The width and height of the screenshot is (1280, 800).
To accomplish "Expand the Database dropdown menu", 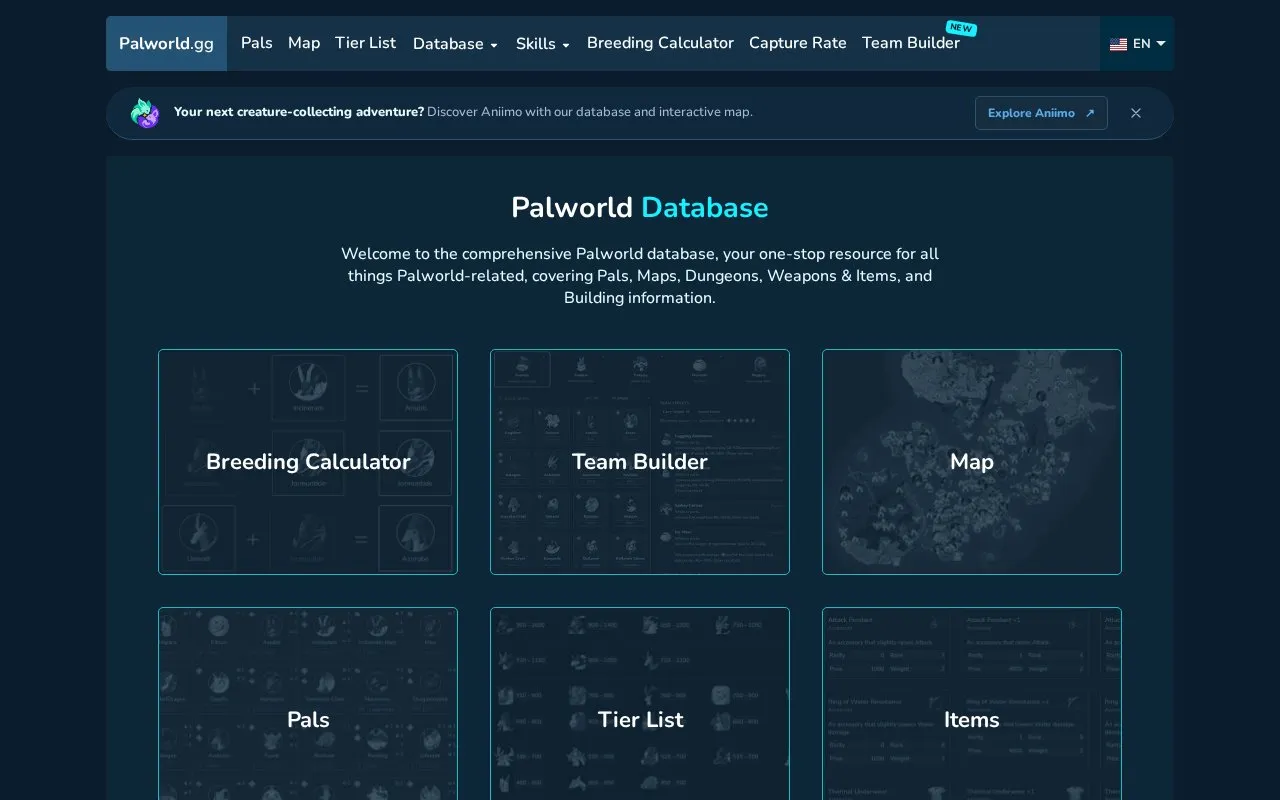I will pyautogui.click(x=455, y=44).
